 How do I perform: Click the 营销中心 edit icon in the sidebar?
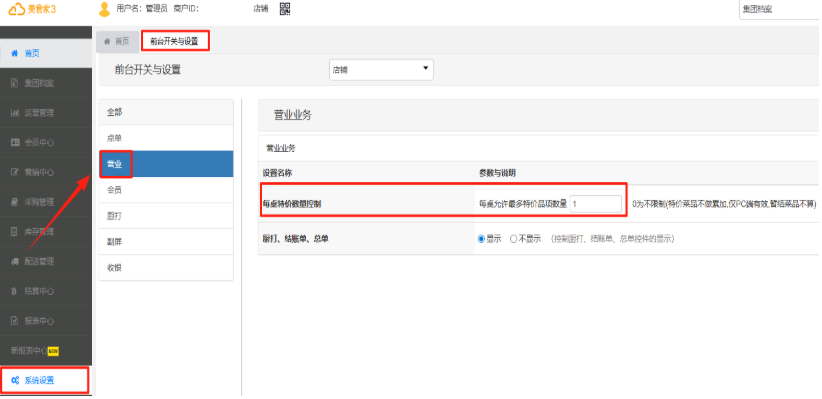click(15, 172)
